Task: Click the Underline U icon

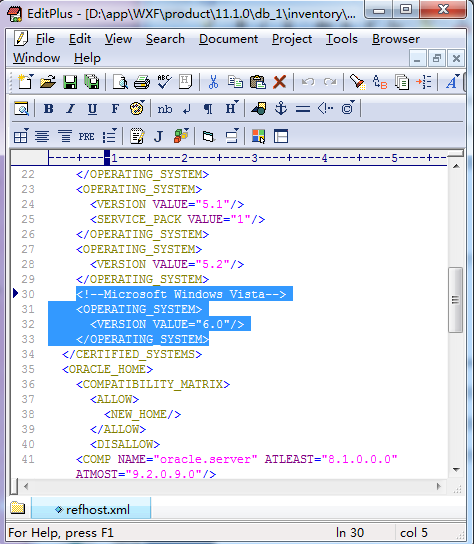Action: [92, 109]
